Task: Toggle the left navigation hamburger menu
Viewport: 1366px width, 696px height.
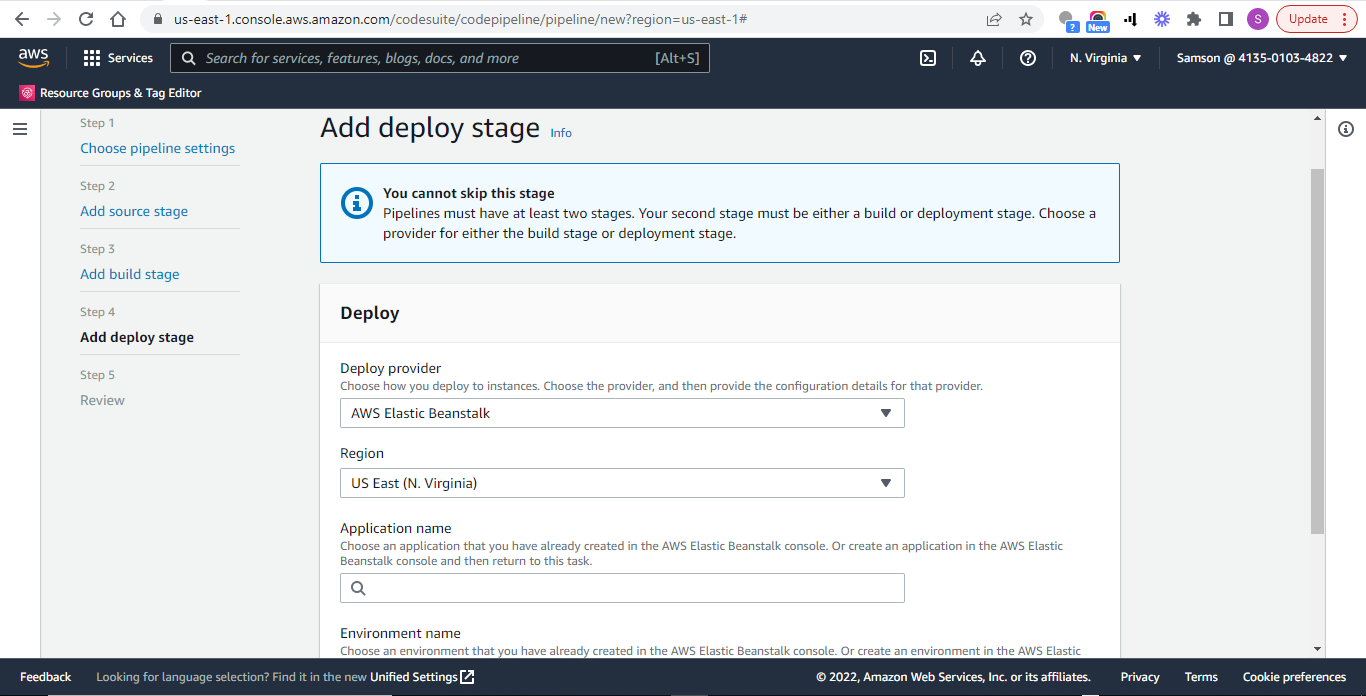Action: pos(19,128)
